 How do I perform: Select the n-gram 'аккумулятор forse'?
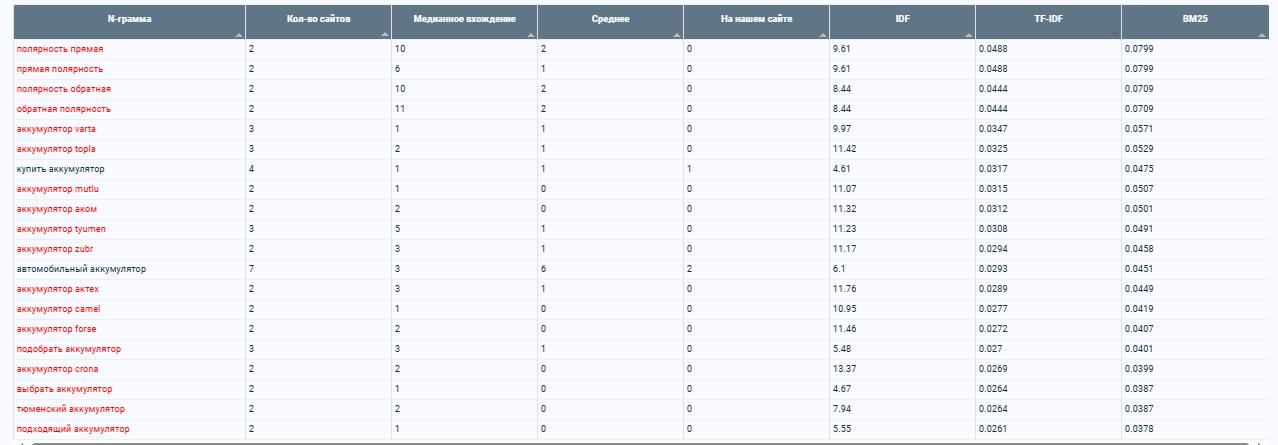pyautogui.click(x=57, y=329)
